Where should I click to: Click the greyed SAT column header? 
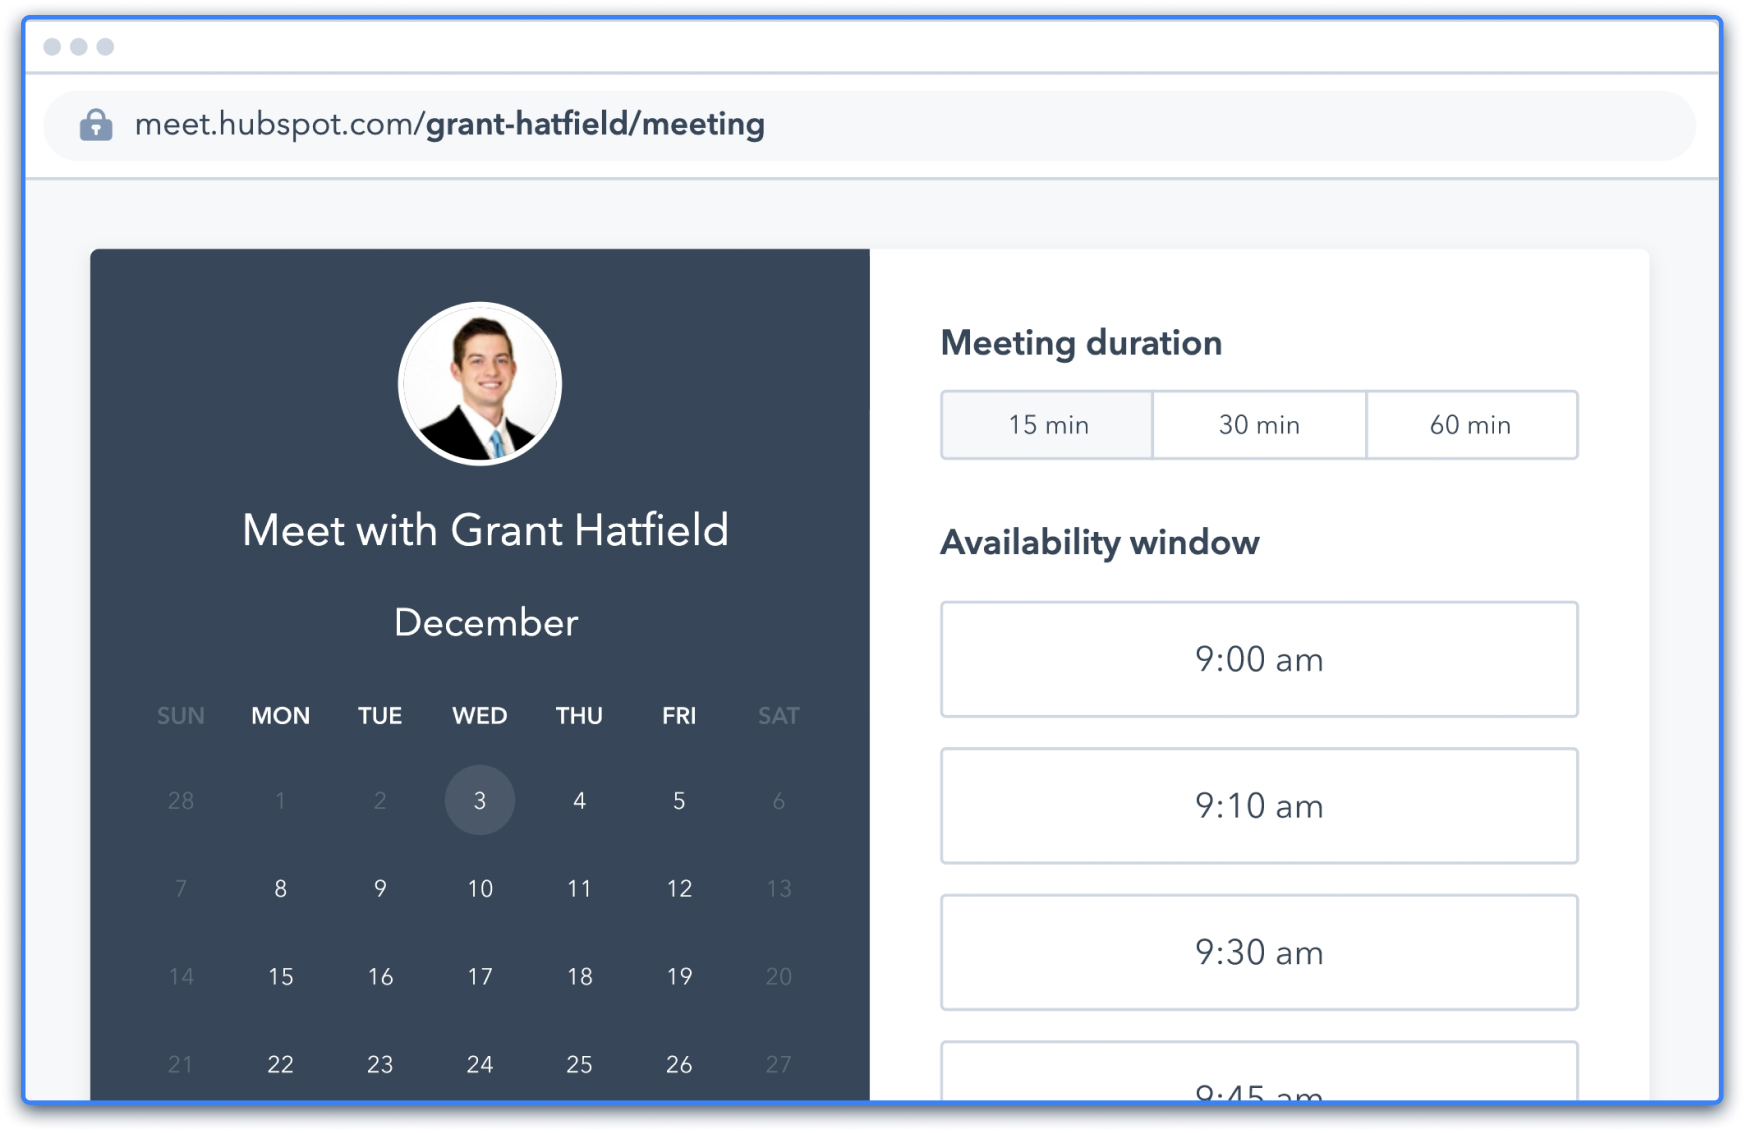779,716
